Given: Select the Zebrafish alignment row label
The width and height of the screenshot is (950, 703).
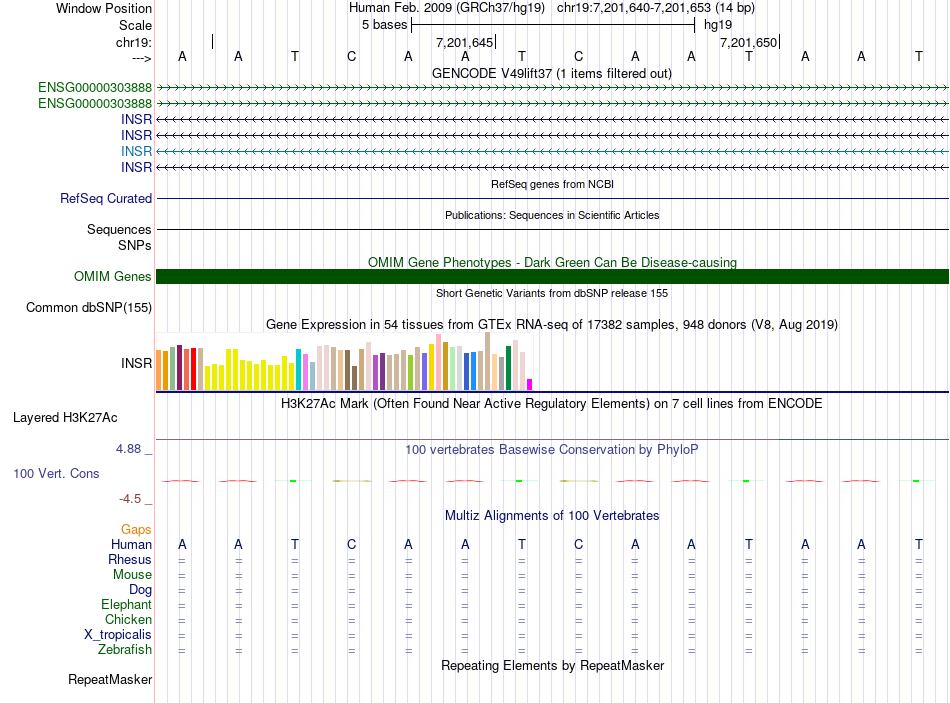Looking at the screenshot, I should coord(125,649).
